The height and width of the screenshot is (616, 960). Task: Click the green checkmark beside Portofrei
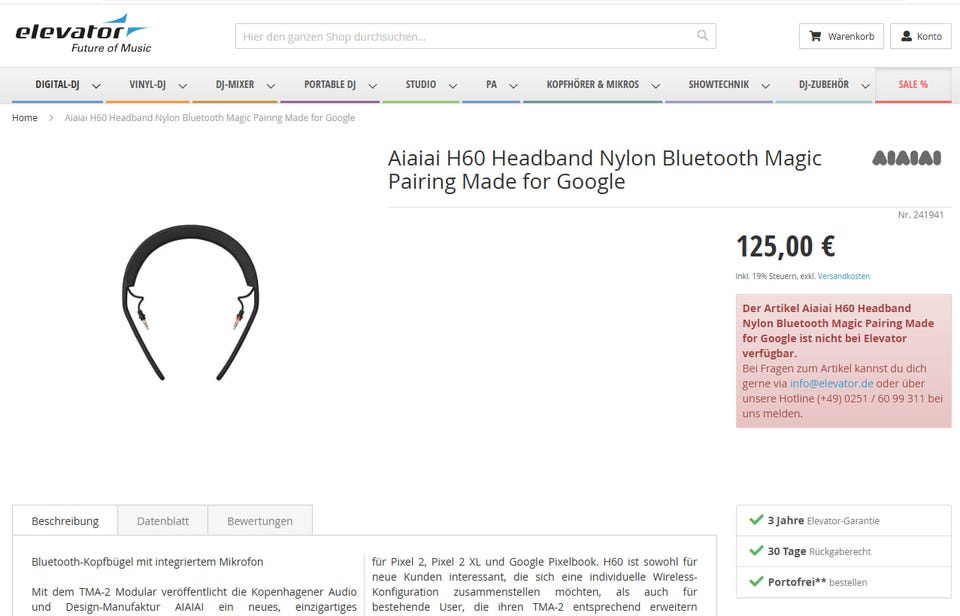point(756,580)
